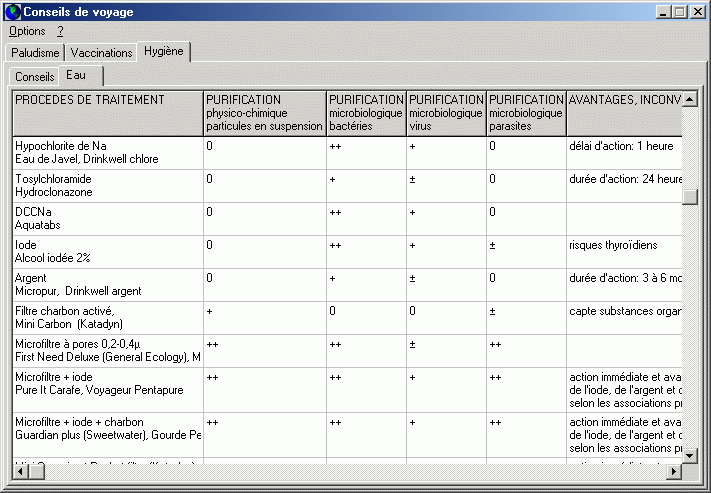Screen dimensions: 711x493
Task: Click the ± parasites cell for Iode
Action: (x=526, y=252)
